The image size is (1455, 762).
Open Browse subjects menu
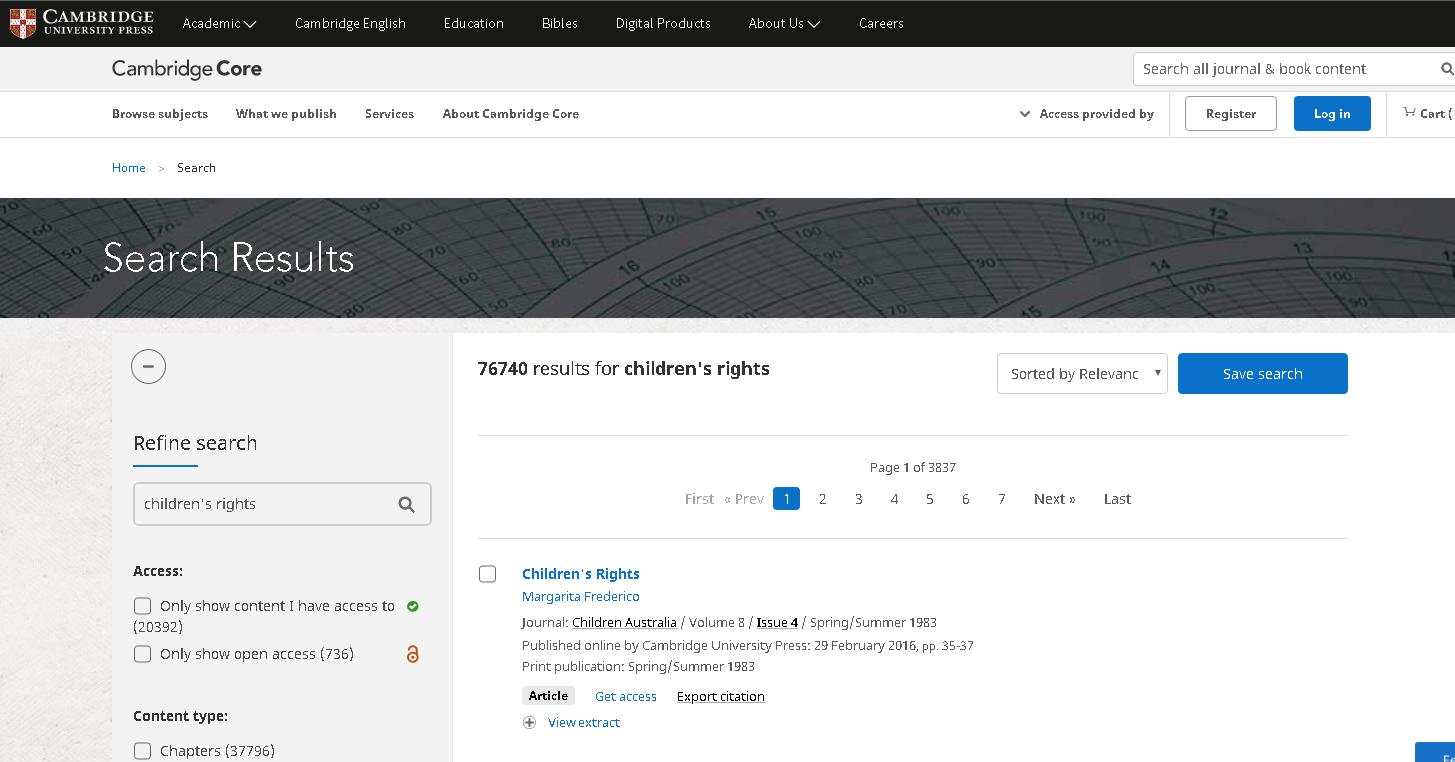[x=160, y=114]
